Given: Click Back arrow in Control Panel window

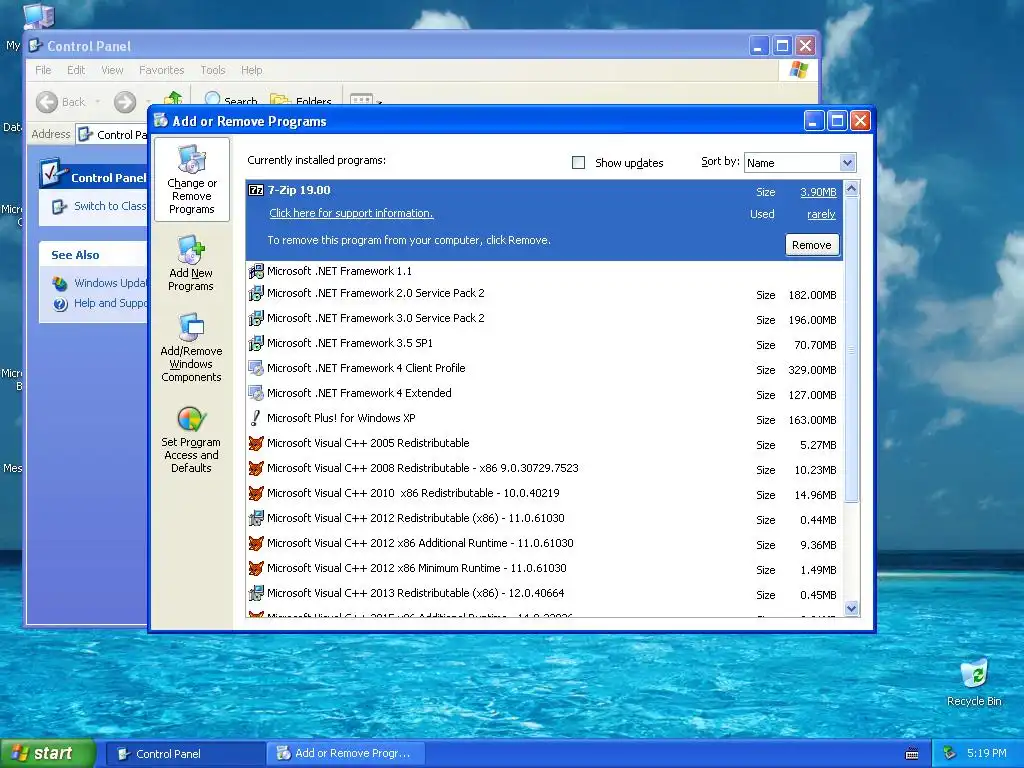Looking at the screenshot, I should coord(47,101).
